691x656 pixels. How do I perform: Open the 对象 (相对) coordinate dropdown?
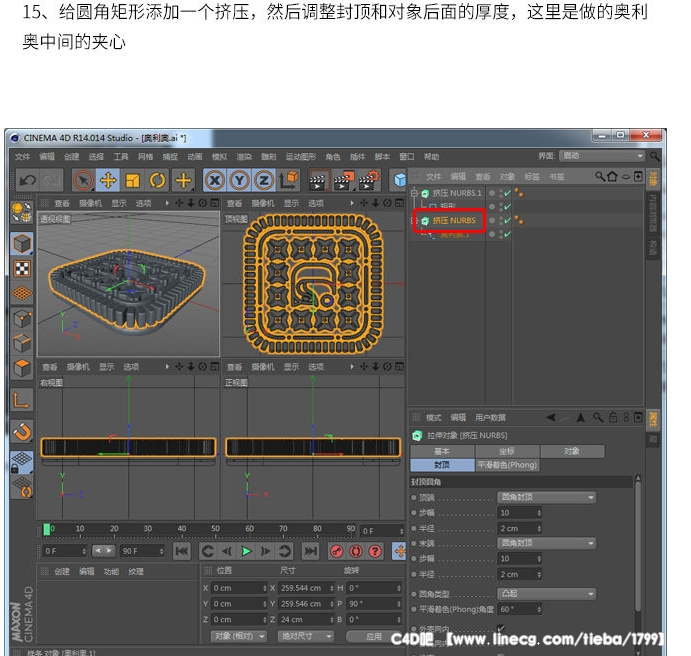238,636
